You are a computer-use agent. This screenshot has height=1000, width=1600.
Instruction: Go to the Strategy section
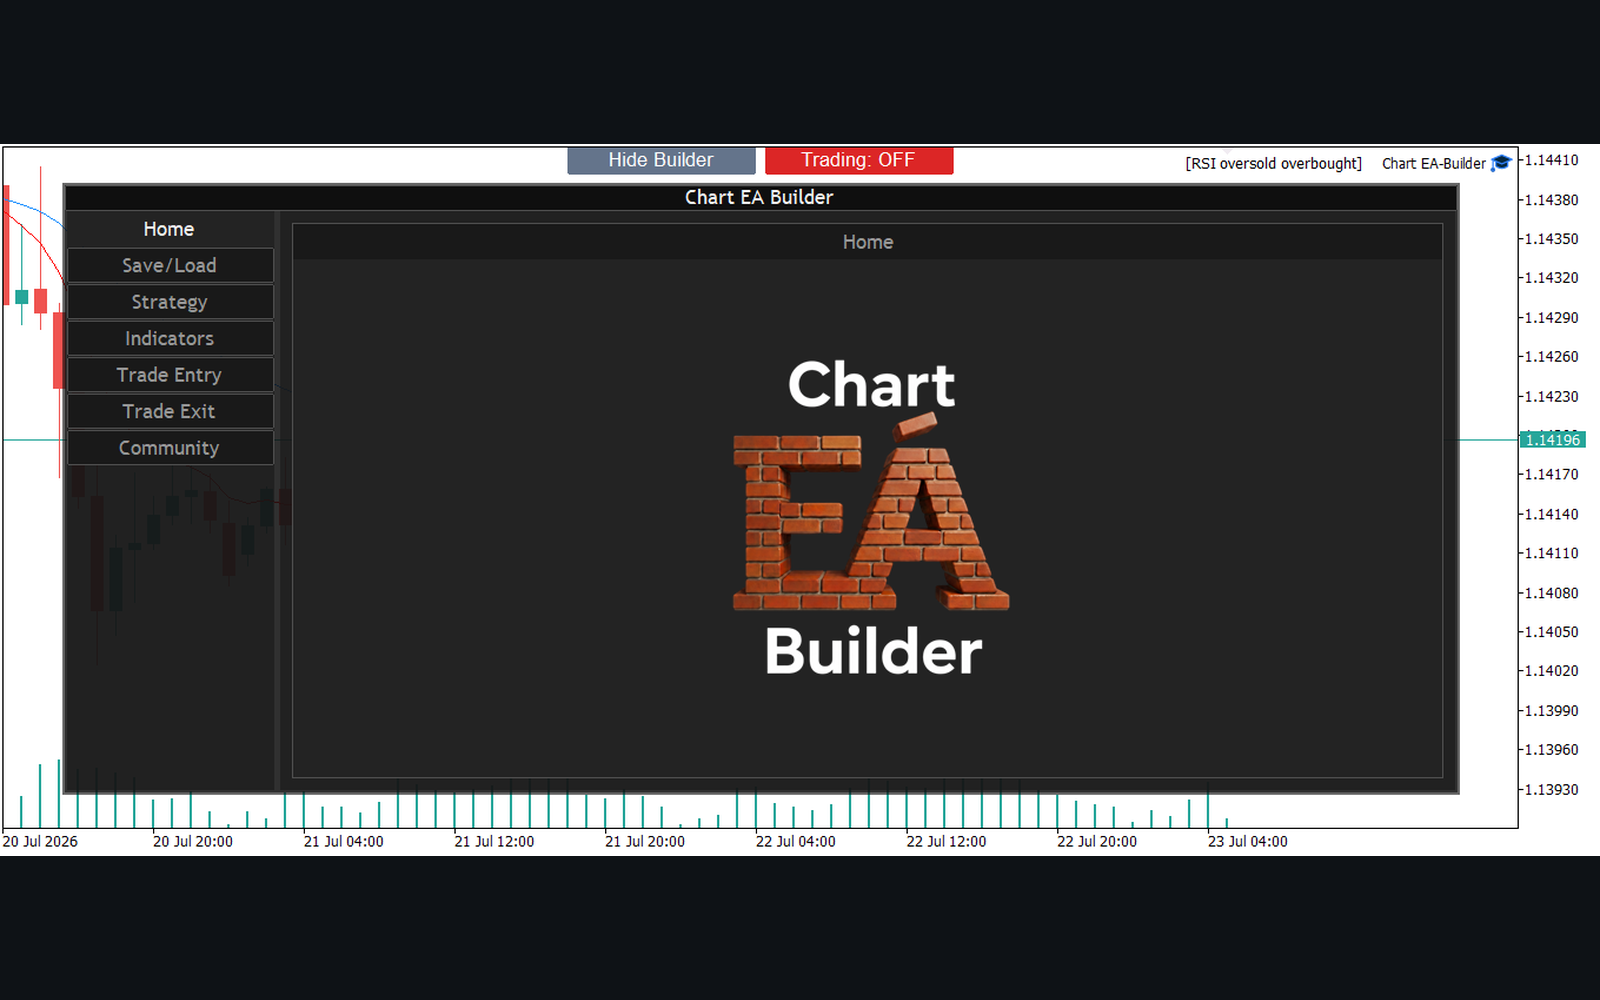pos(169,302)
